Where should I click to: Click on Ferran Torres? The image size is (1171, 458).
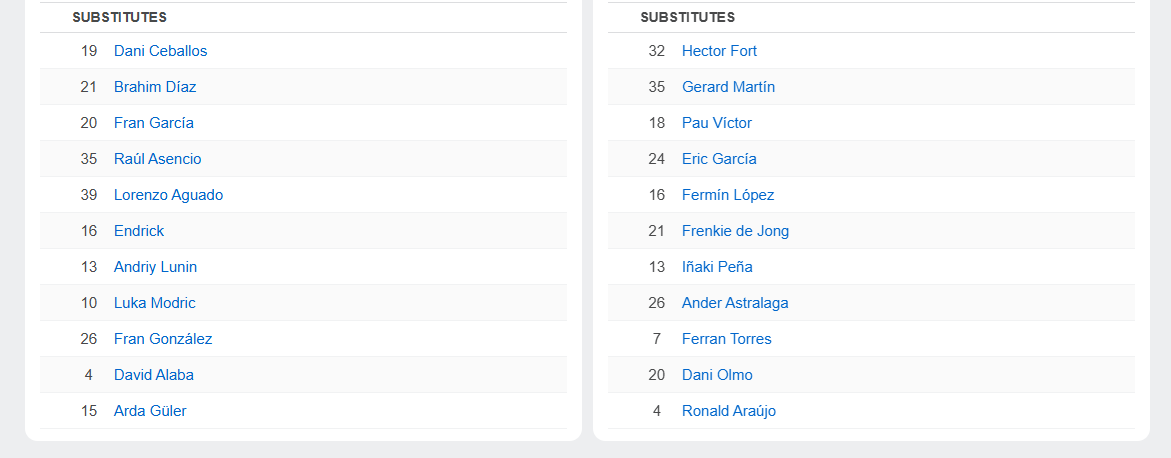pyautogui.click(x=727, y=339)
